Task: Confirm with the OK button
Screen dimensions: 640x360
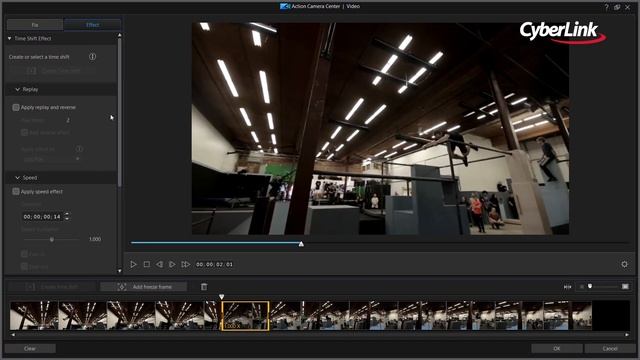Action: click(x=557, y=349)
